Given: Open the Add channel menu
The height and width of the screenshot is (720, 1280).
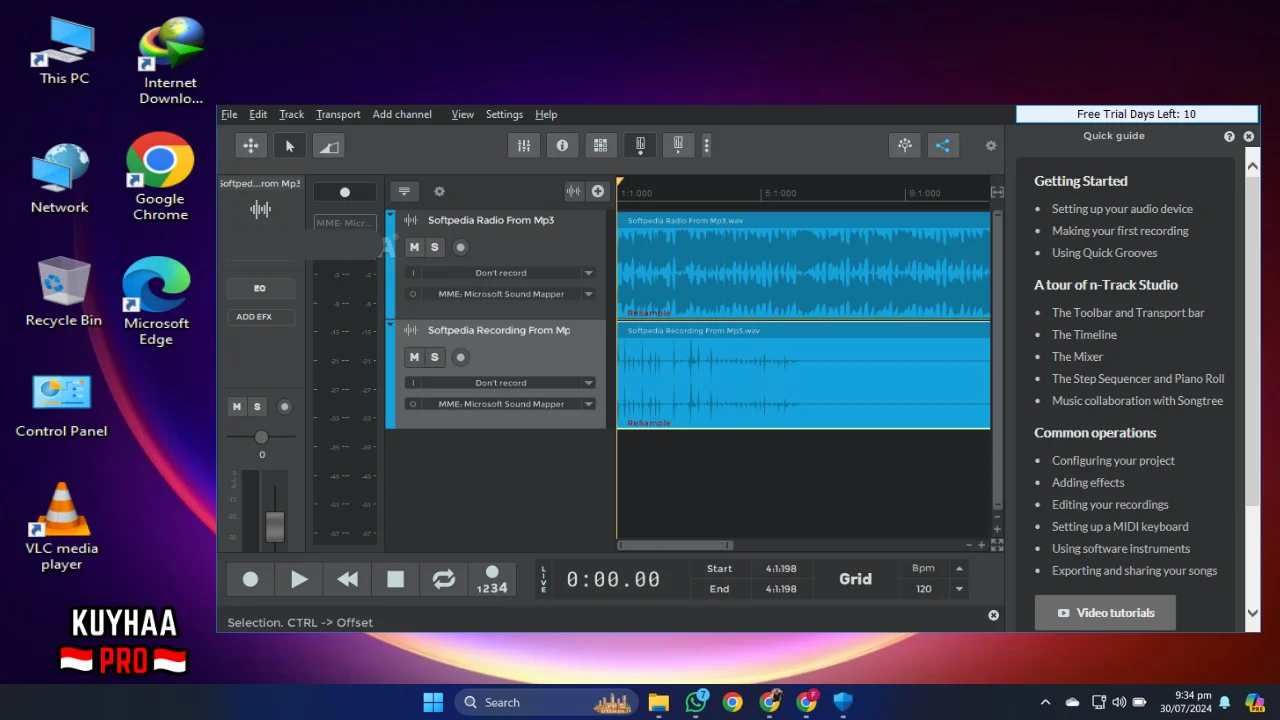Looking at the screenshot, I should click(x=402, y=114).
